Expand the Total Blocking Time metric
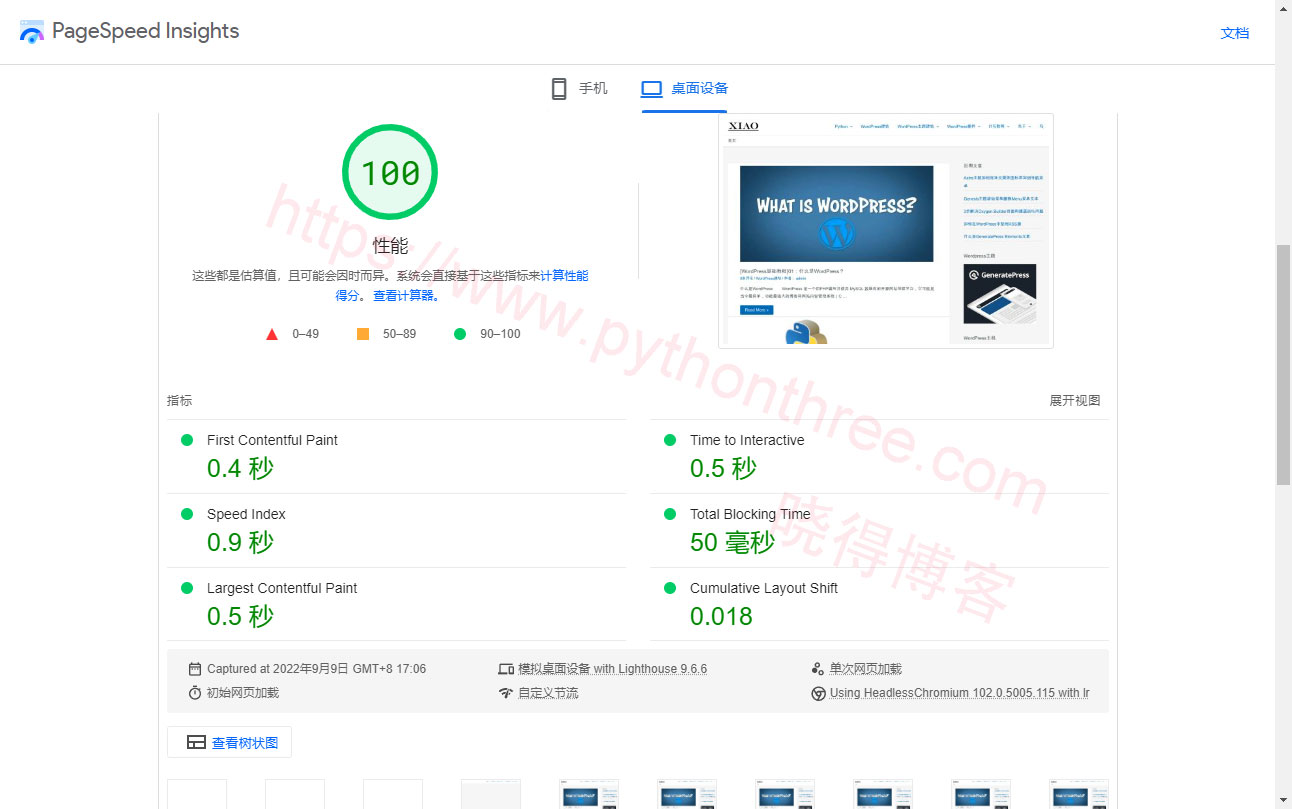This screenshot has width=1292, height=809. tap(750, 514)
